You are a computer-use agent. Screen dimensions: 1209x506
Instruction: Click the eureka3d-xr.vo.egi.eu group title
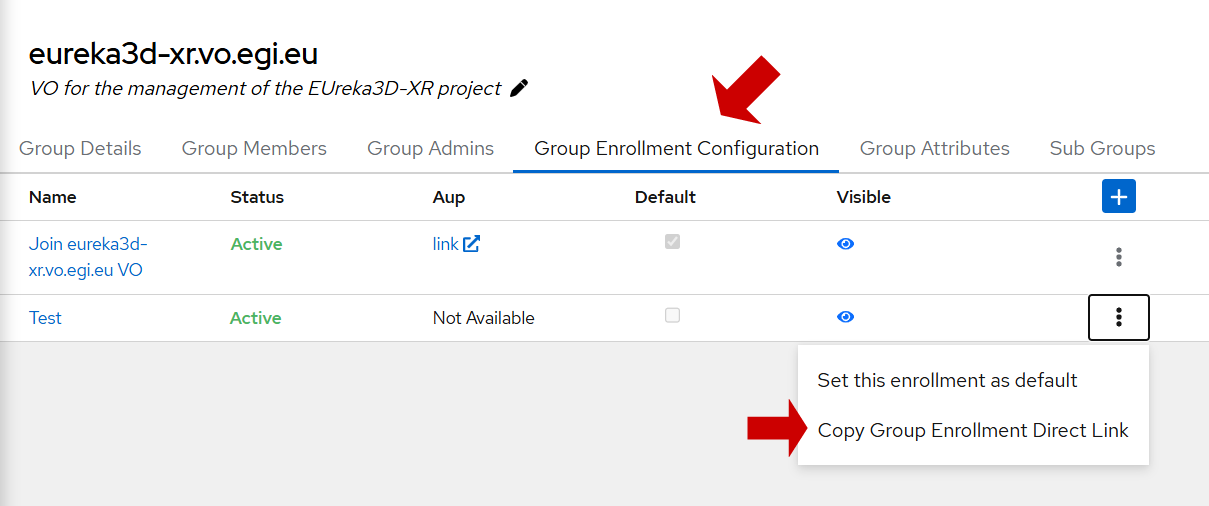click(x=173, y=53)
